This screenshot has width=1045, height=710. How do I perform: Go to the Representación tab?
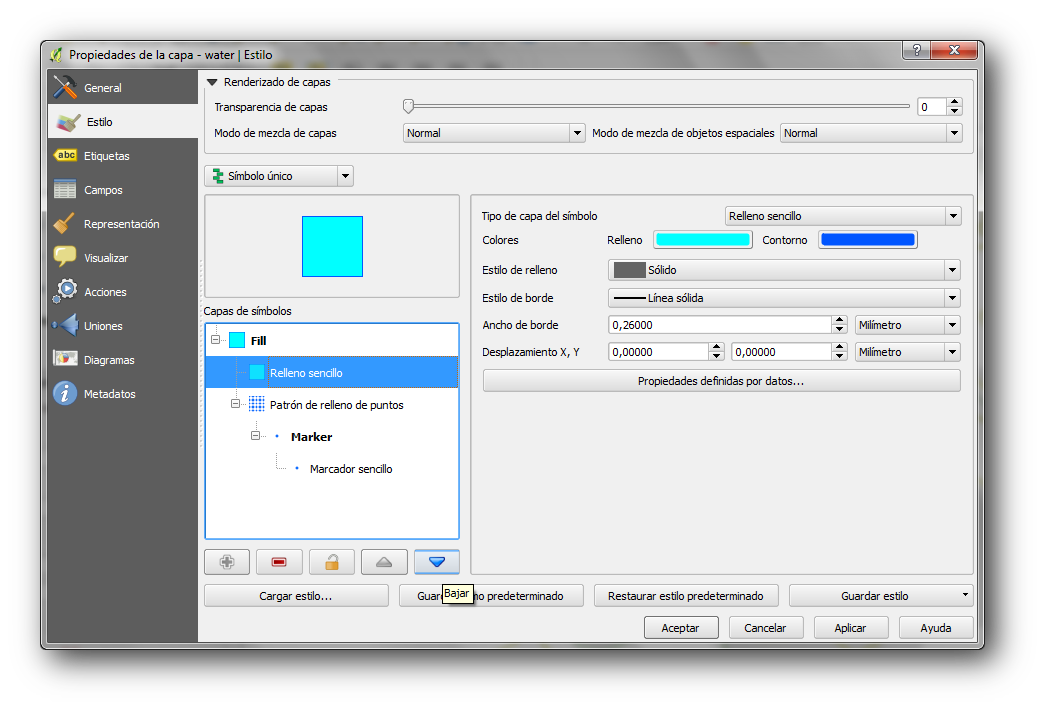pos(123,223)
